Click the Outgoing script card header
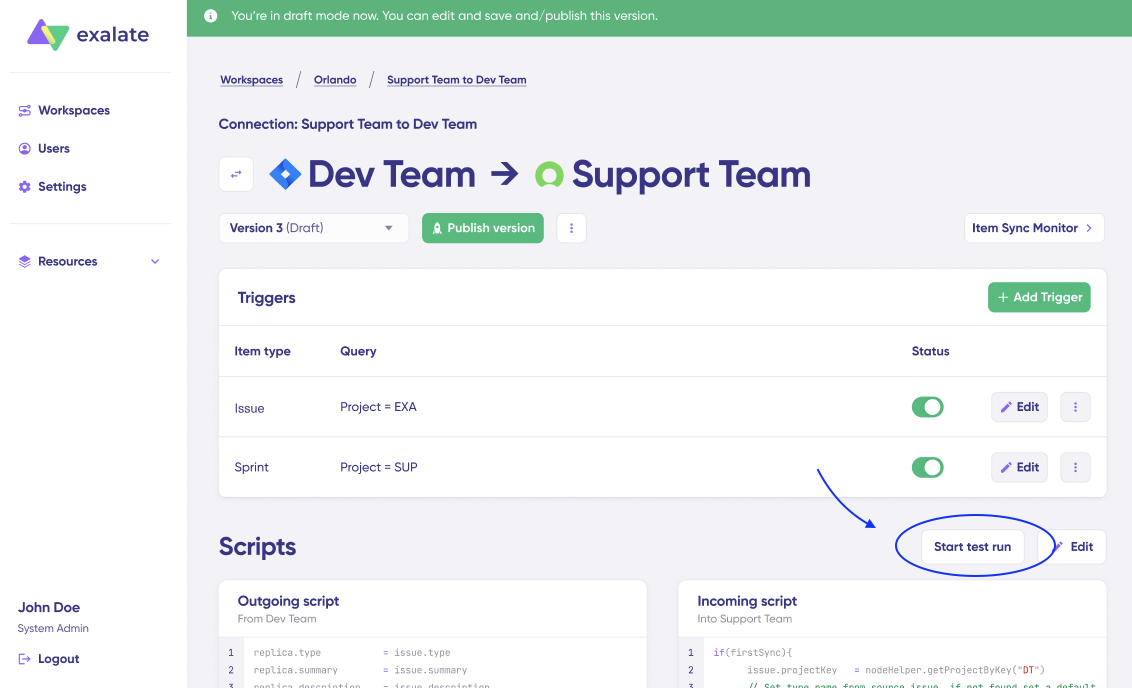Image resolution: width=1132 pixels, height=688 pixels. pyautogui.click(x=432, y=609)
